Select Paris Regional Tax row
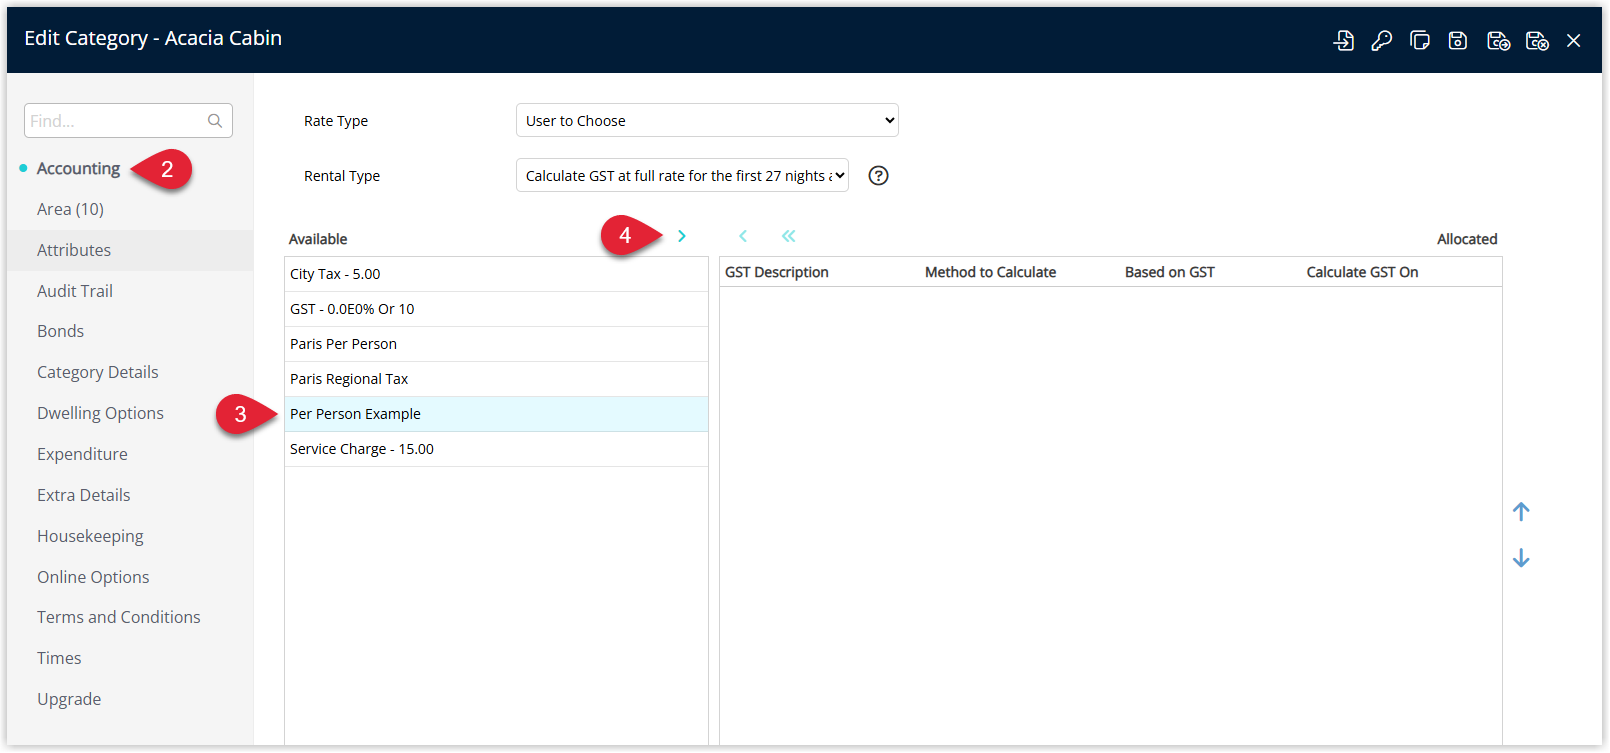 pos(496,379)
